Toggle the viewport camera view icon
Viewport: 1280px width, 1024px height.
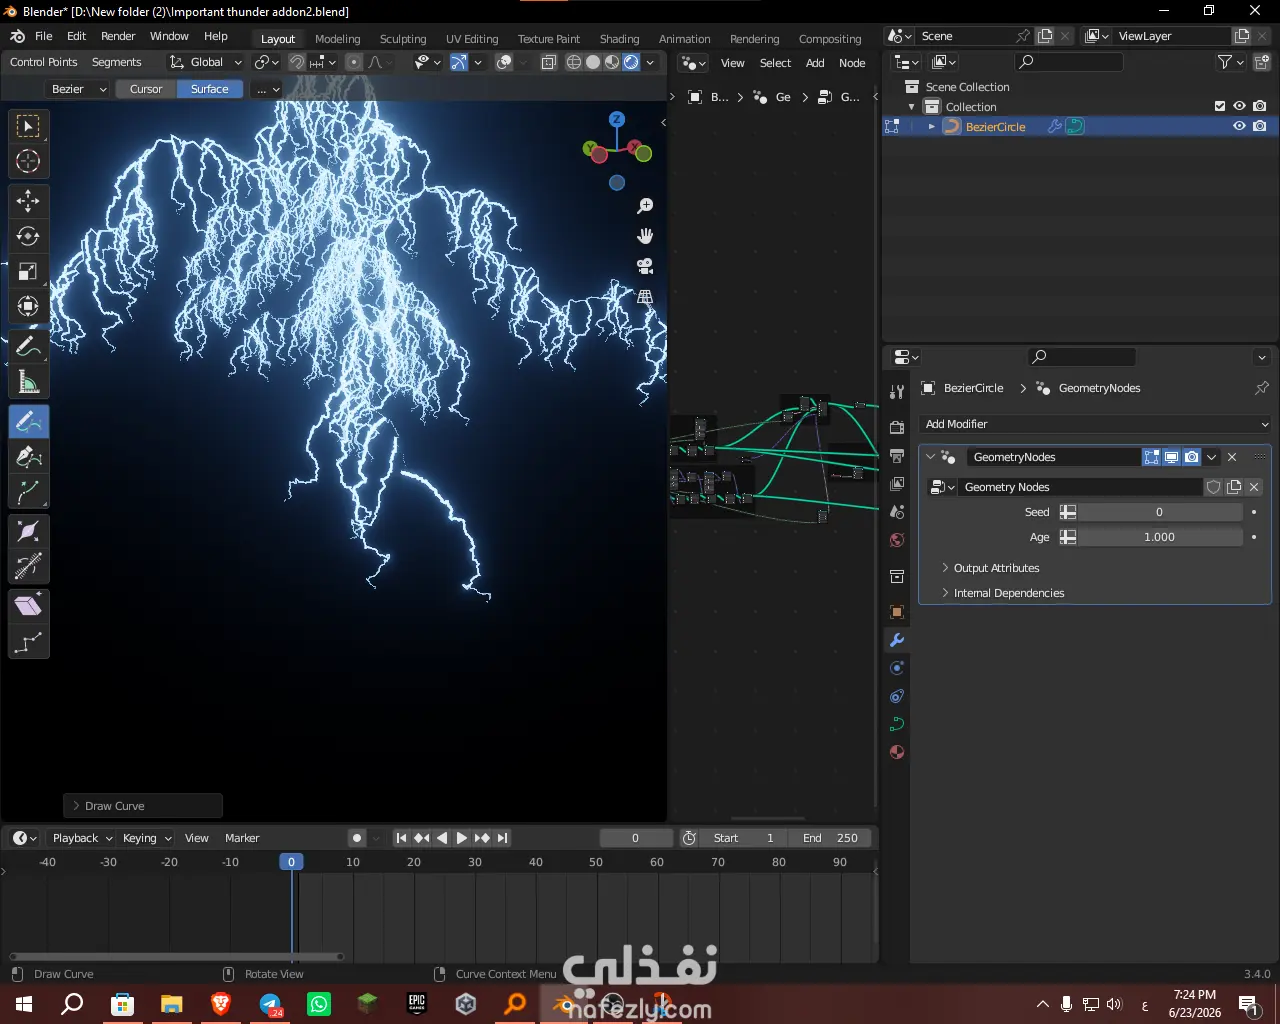click(x=645, y=266)
